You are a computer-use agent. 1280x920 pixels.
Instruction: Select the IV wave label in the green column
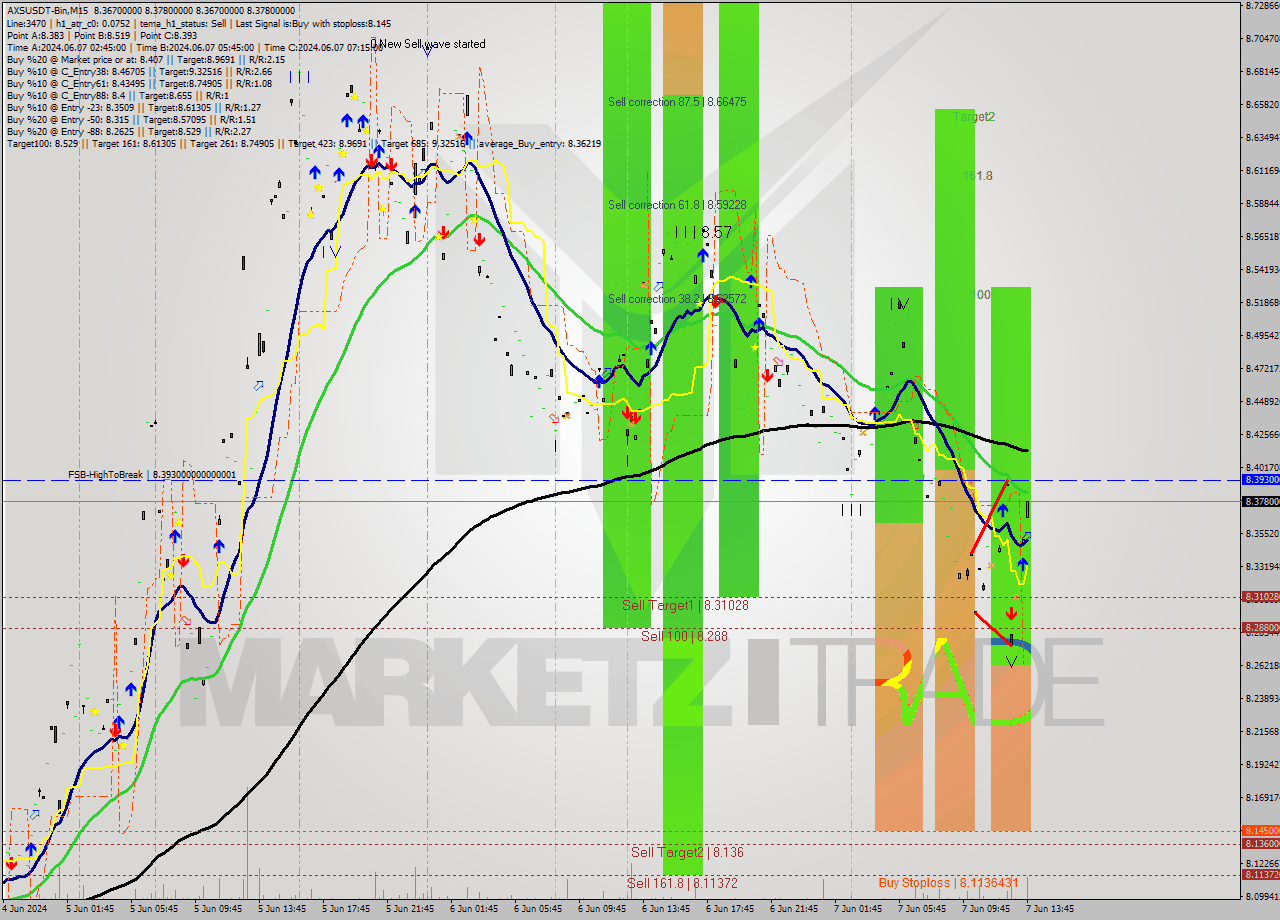click(x=900, y=304)
